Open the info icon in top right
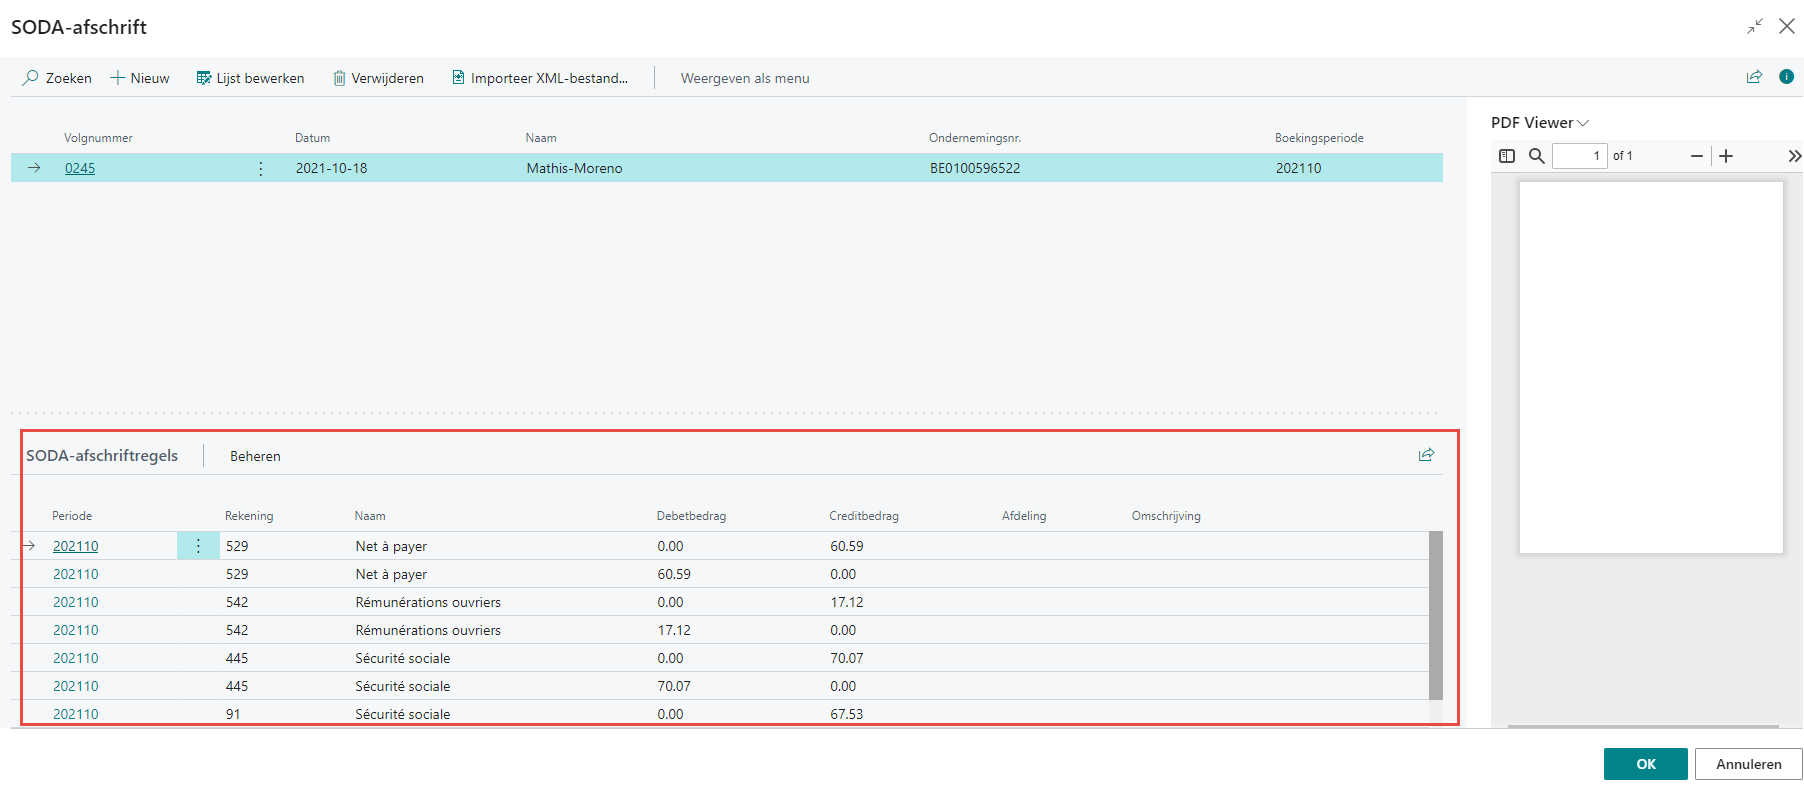 pyautogui.click(x=1786, y=77)
